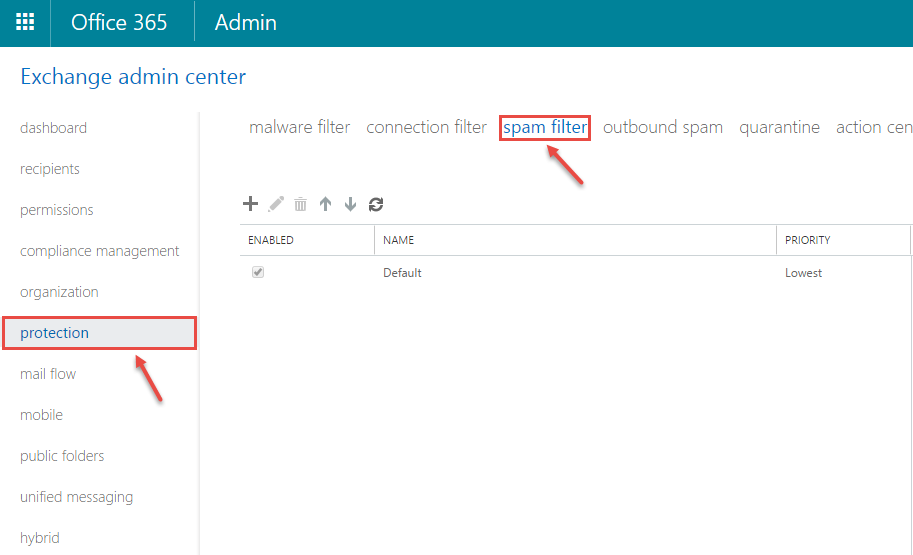Viewport: 913px width, 555px height.
Task: Select the spam filter tab
Action: coord(545,128)
